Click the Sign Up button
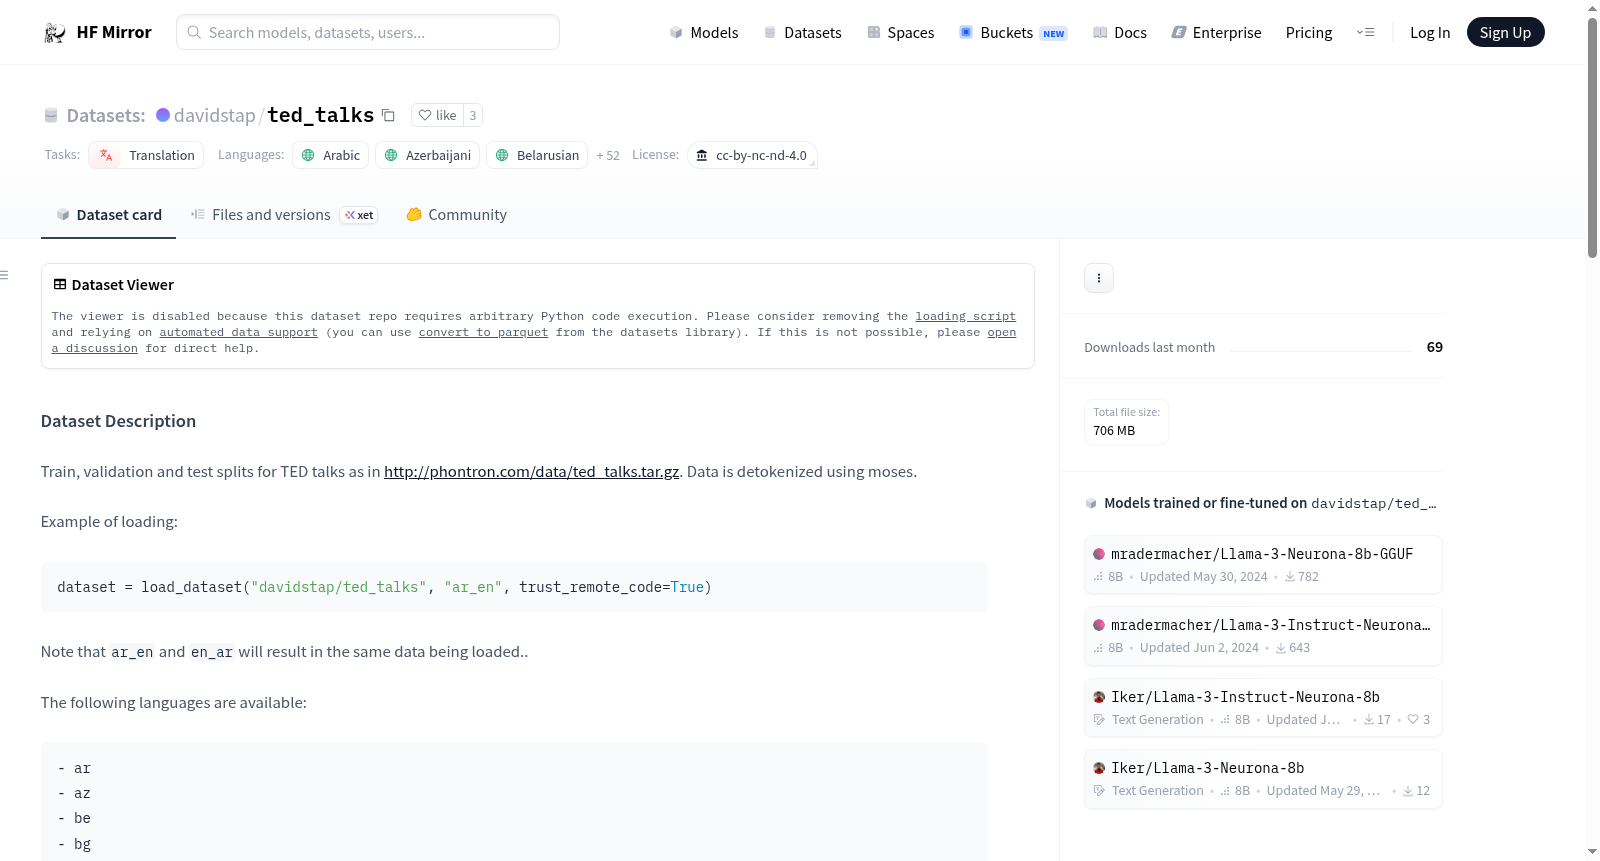 (1505, 32)
